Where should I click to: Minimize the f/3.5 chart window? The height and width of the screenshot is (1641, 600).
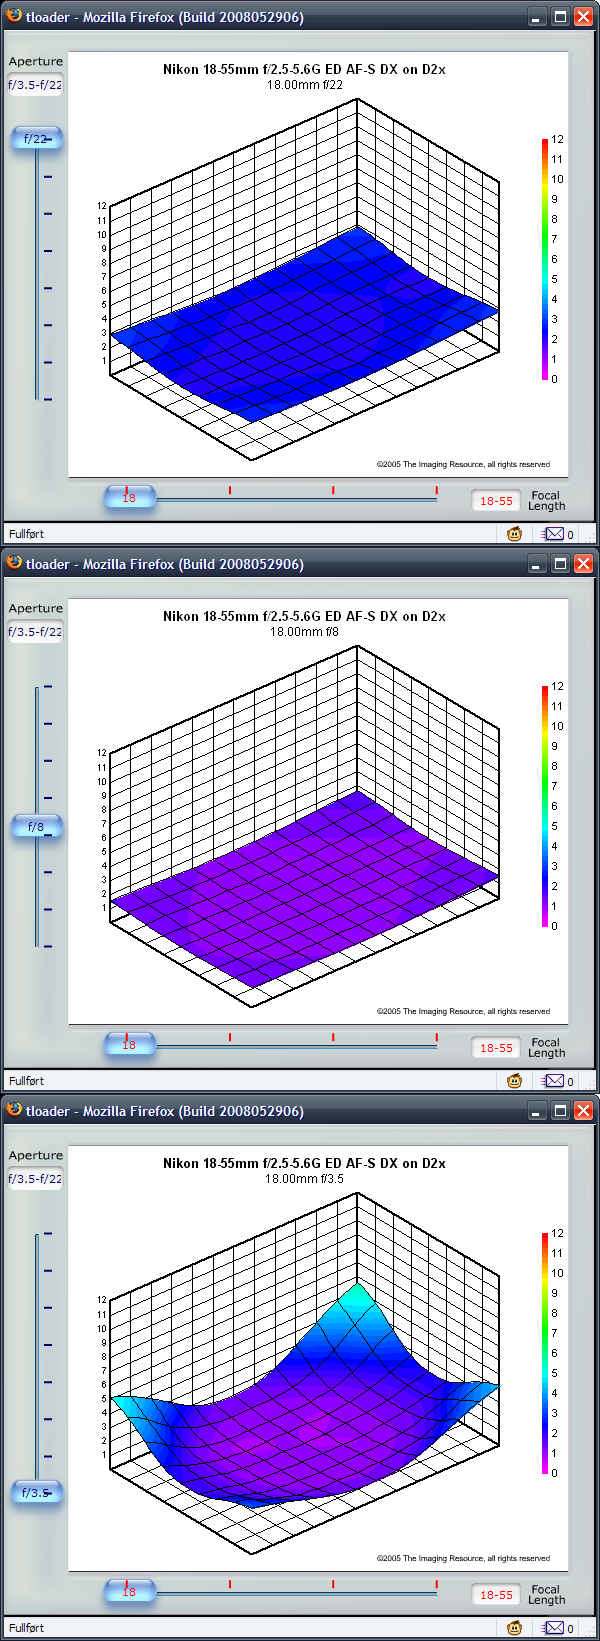click(537, 1111)
